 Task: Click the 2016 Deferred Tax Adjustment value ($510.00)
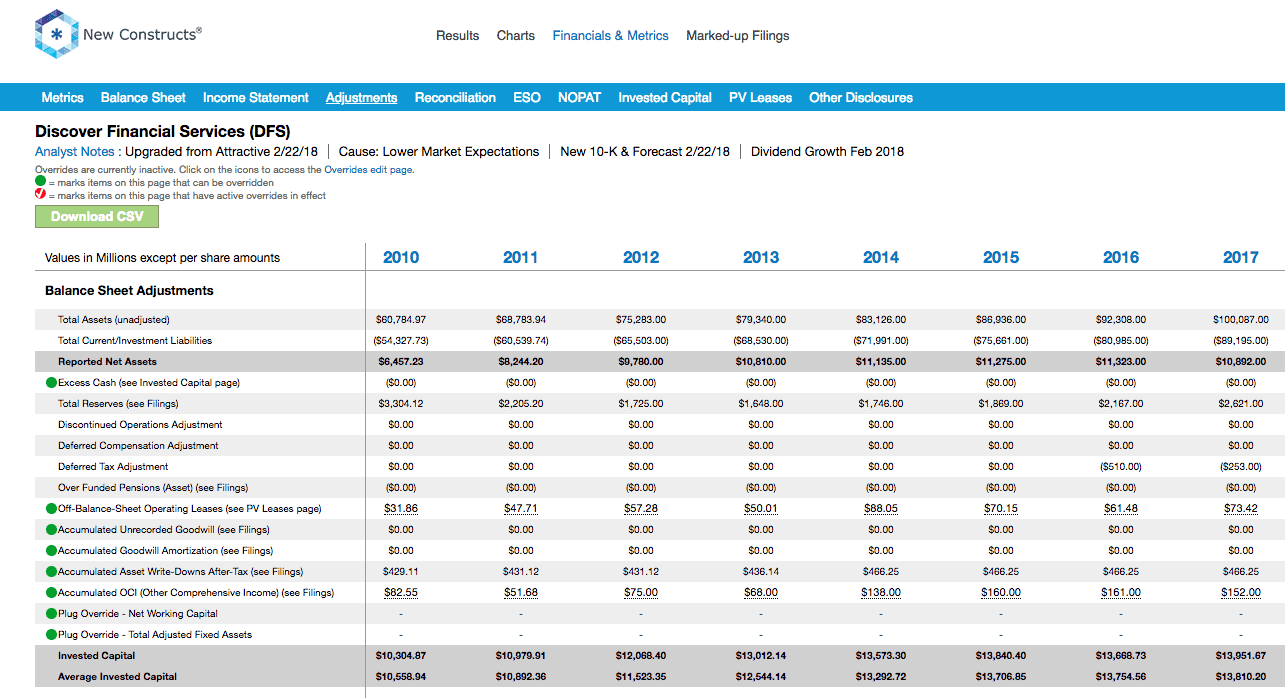coord(1121,467)
